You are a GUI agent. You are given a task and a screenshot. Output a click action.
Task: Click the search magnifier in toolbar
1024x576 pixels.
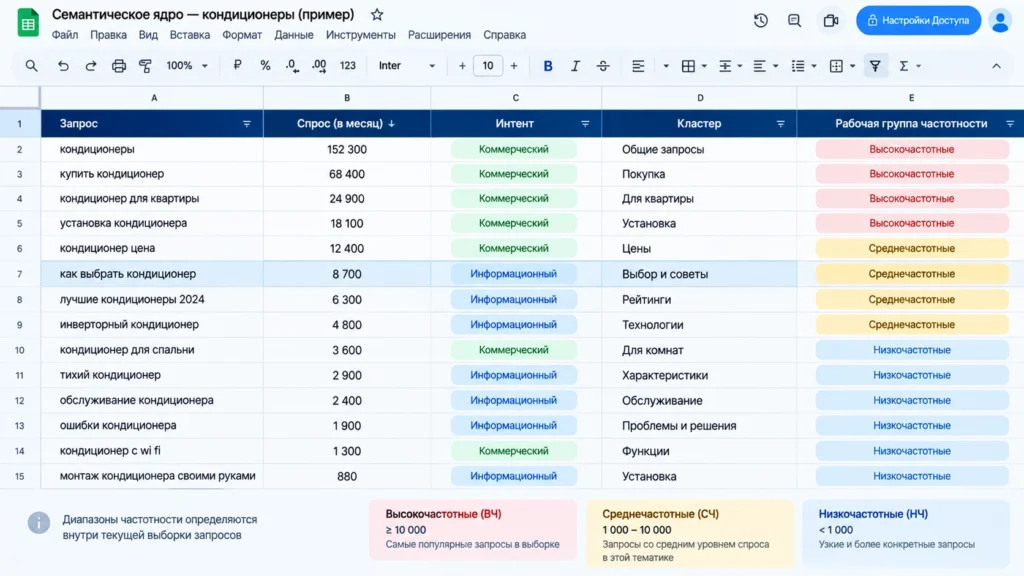point(31,65)
